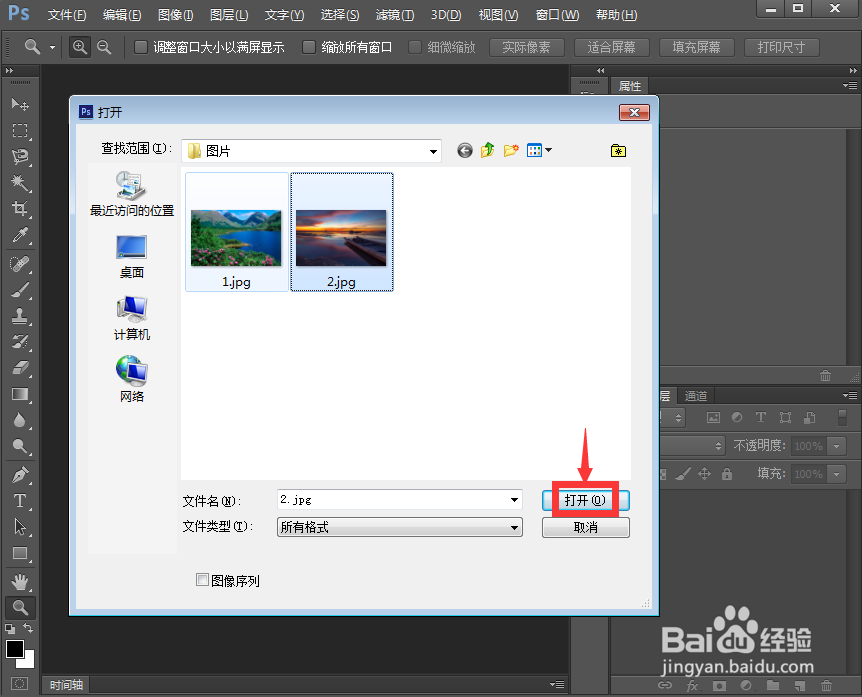Check the 调整窗口大小以满屏显示 option
The height and width of the screenshot is (697, 862).
[x=141, y=46]
